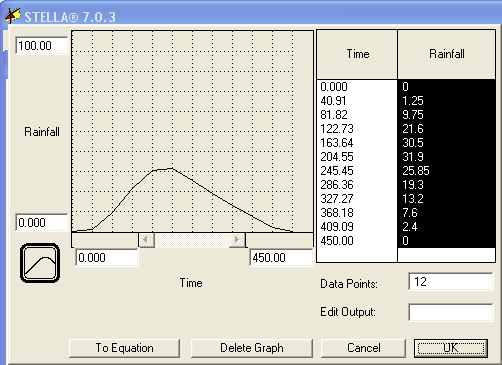The width and height of the screenshot is (502, 365).
Task: Click the Time column header
Action: pyautogui.click(x=357, y=54)
